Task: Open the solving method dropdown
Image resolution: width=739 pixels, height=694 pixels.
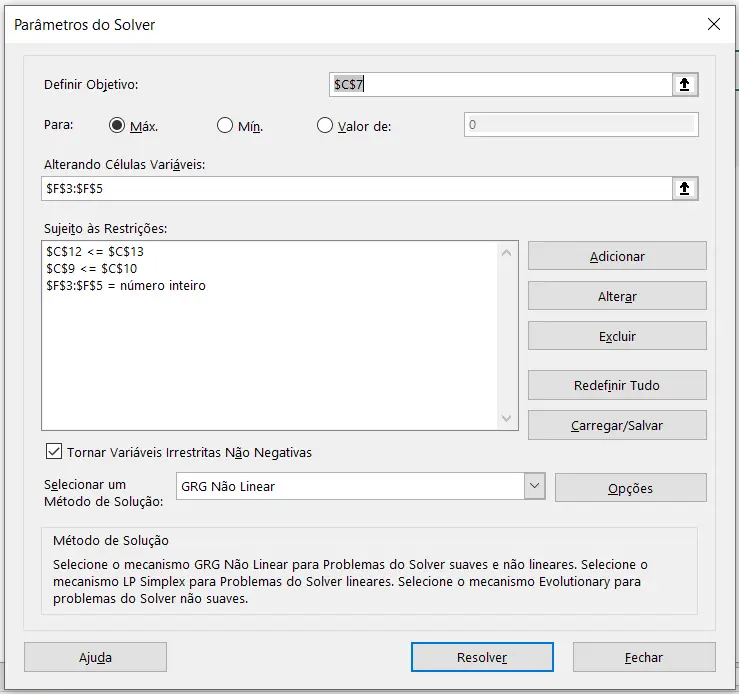Action: click(534, 487)
